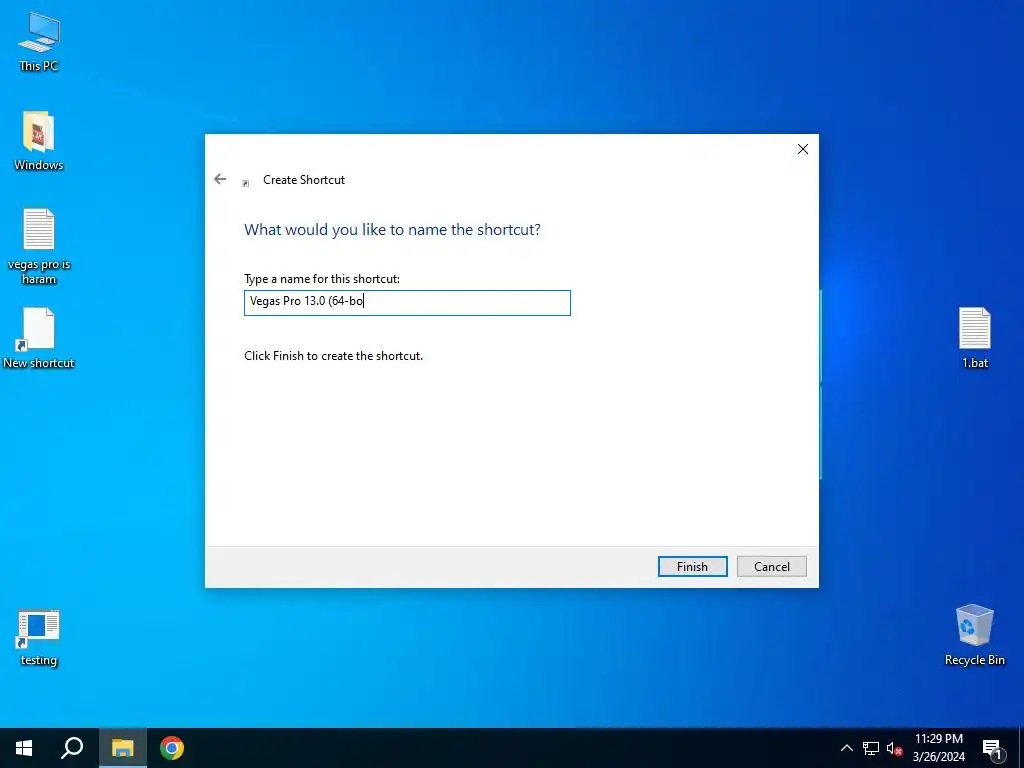Select the Windows folder on the desktop

pyautogui.click(x=39, y=140)
